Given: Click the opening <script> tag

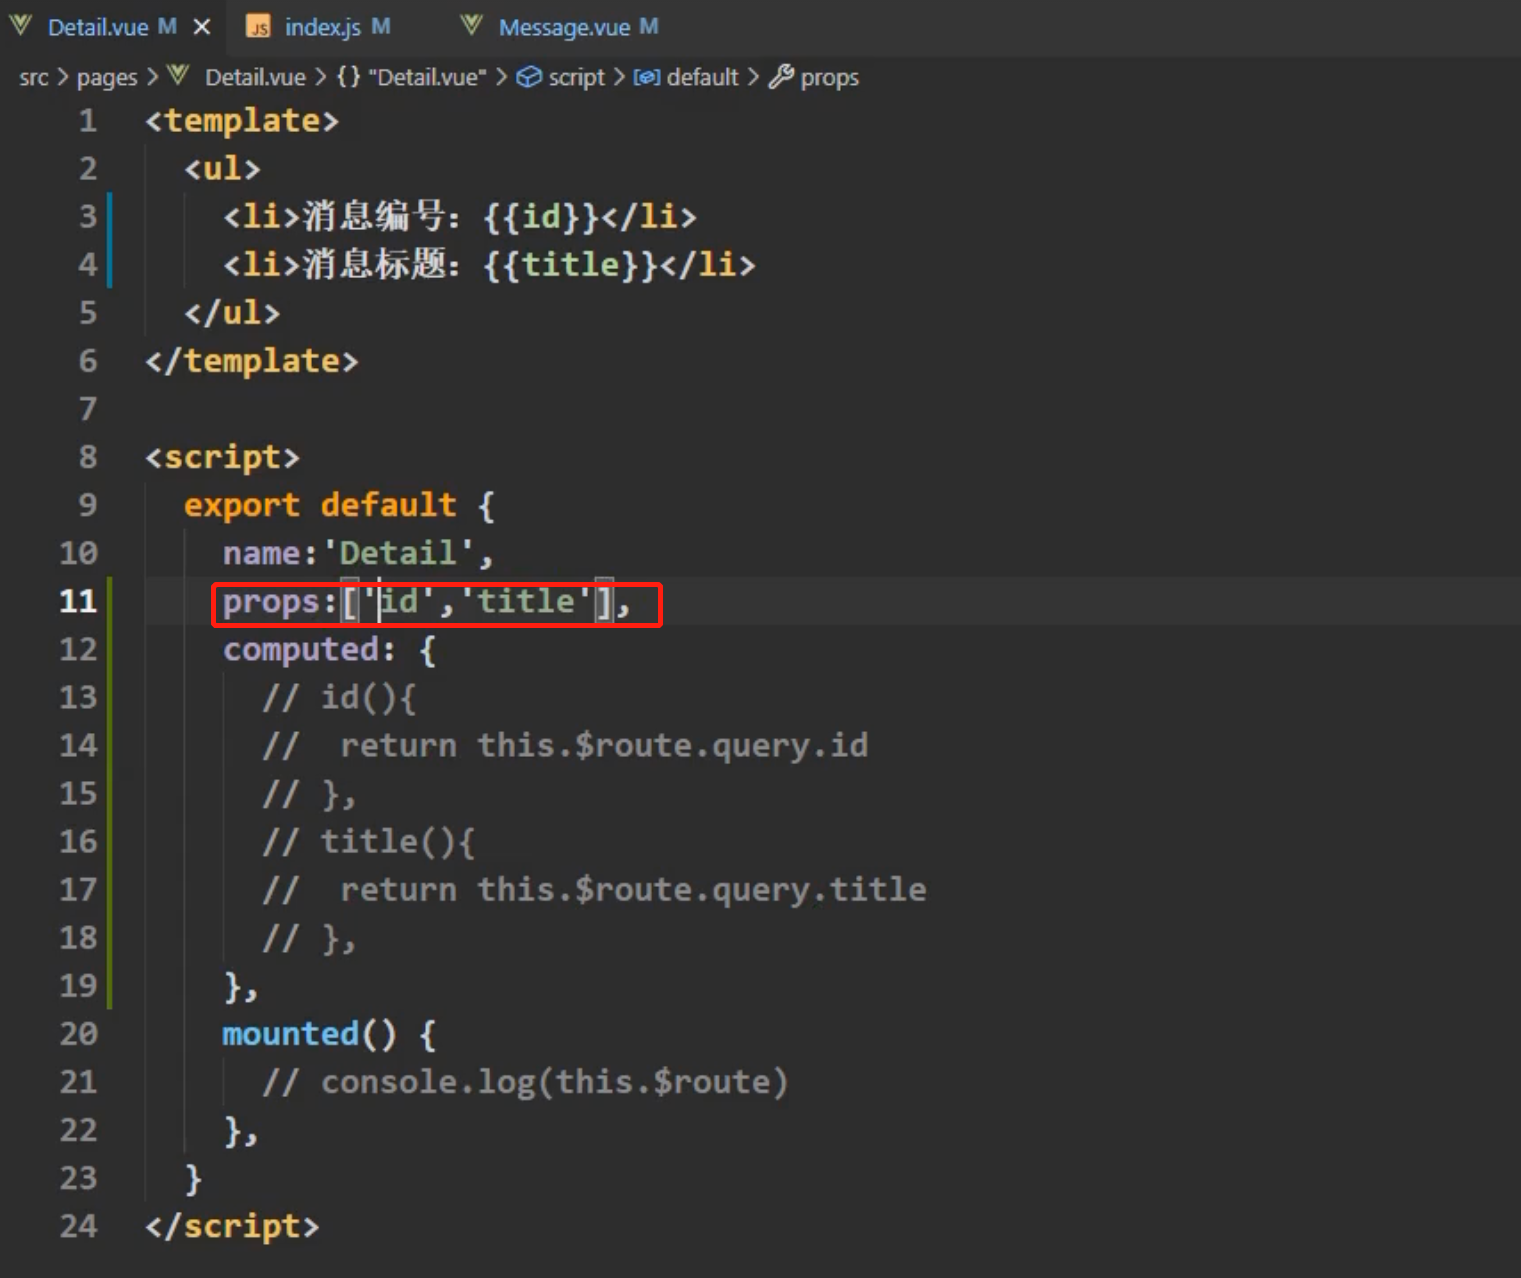Looking at the screenshot, I should click(222, 457).
